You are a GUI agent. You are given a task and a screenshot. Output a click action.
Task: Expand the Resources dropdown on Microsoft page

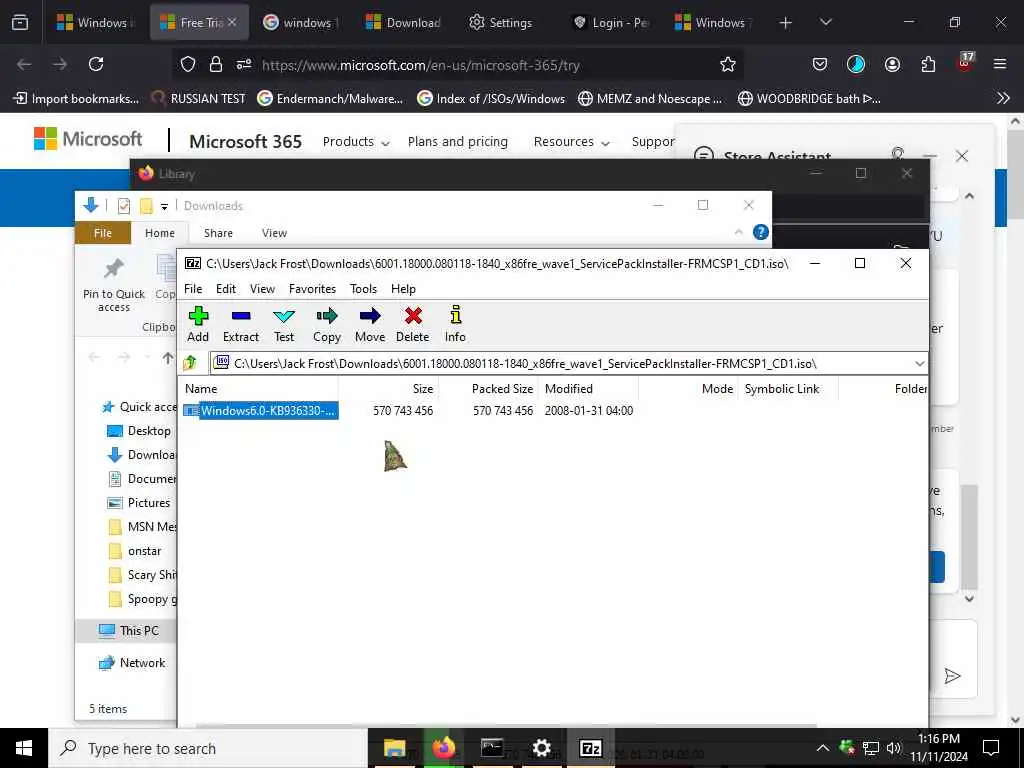click(x=571, y=142)
